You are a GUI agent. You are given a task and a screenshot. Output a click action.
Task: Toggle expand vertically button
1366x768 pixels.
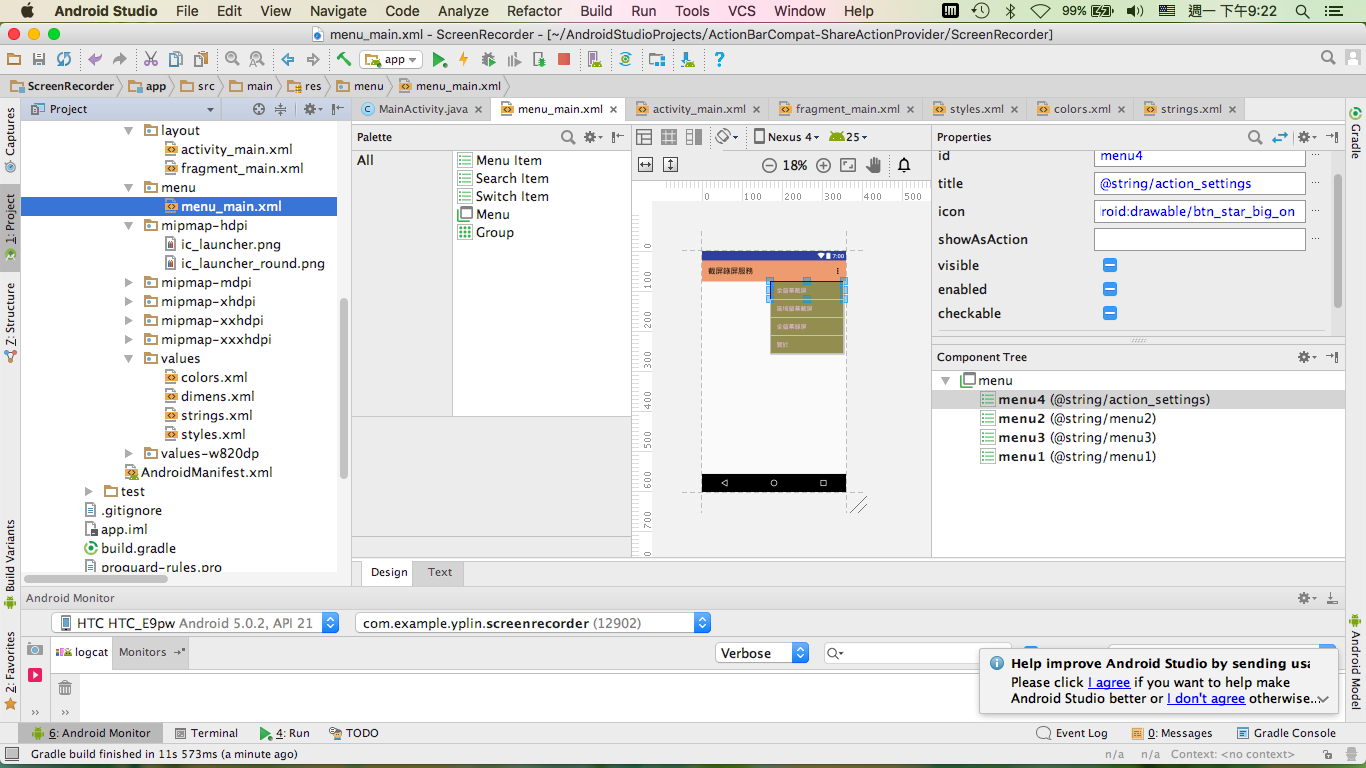tap(670, 165)
